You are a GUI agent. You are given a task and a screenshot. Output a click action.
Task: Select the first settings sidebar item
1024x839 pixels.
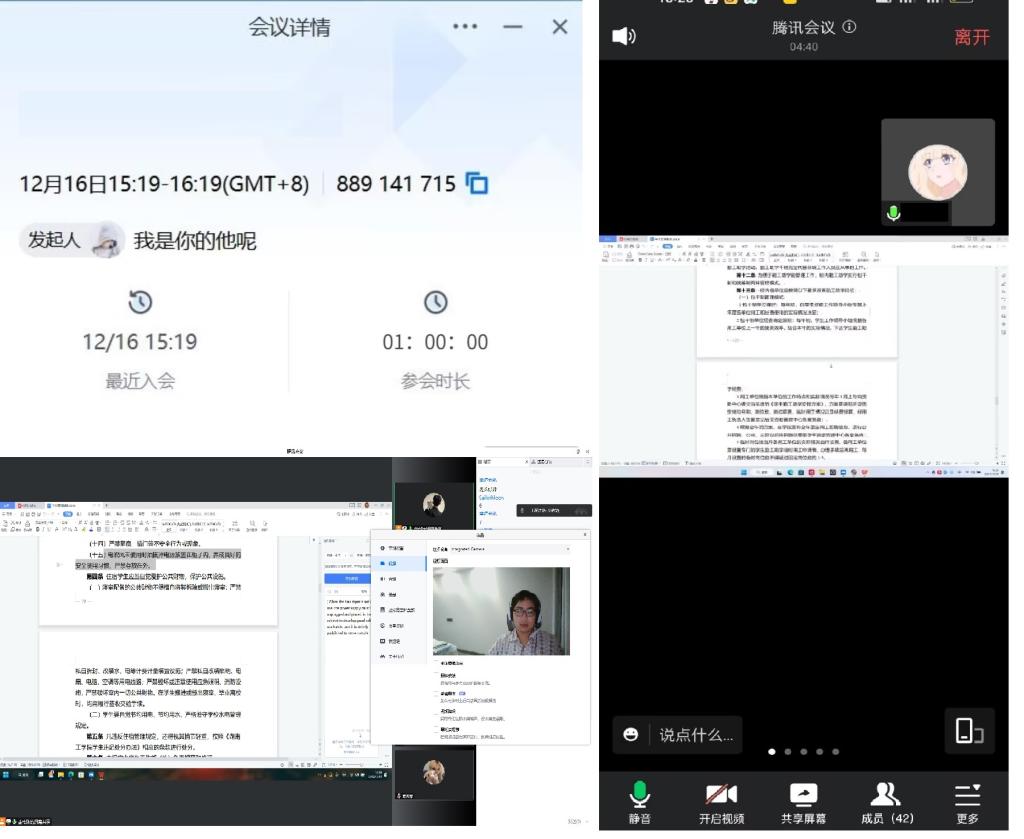[x=393, y=548]
